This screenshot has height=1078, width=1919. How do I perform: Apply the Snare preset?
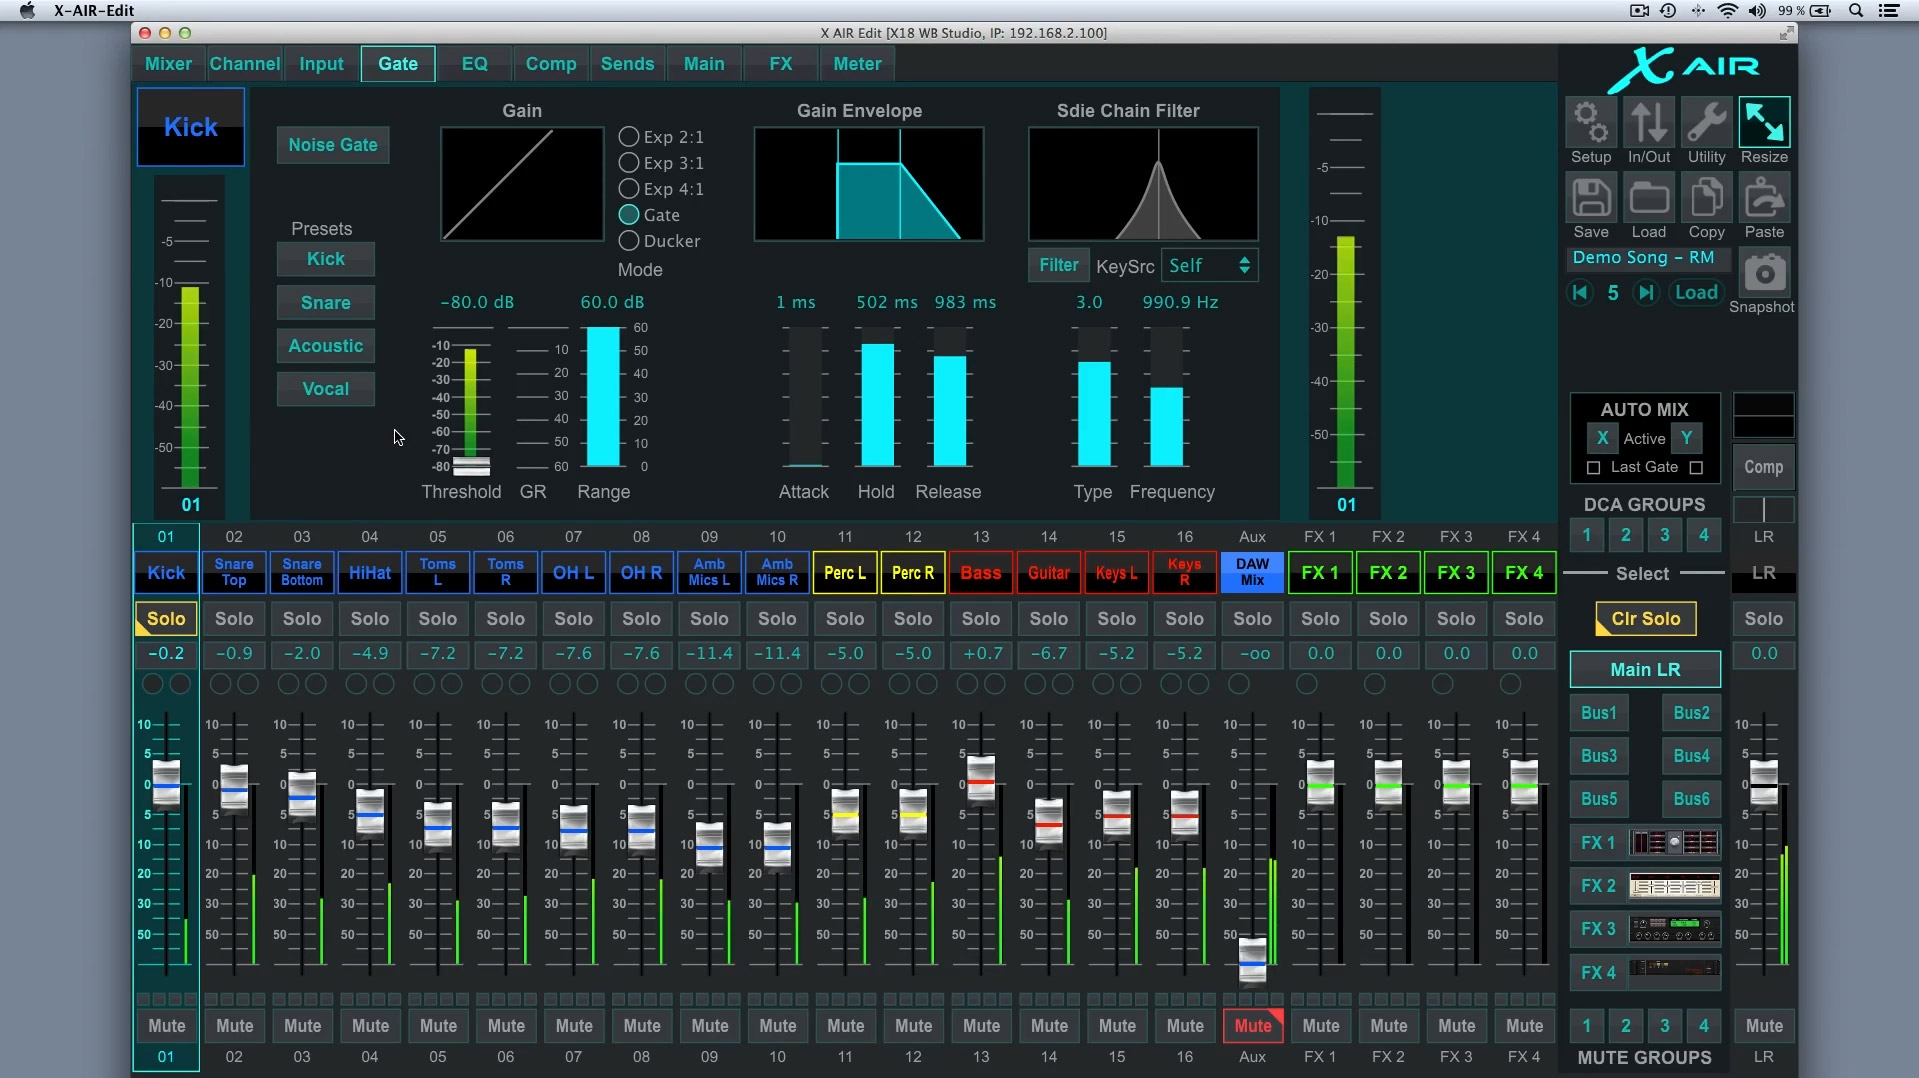(326, 302)
